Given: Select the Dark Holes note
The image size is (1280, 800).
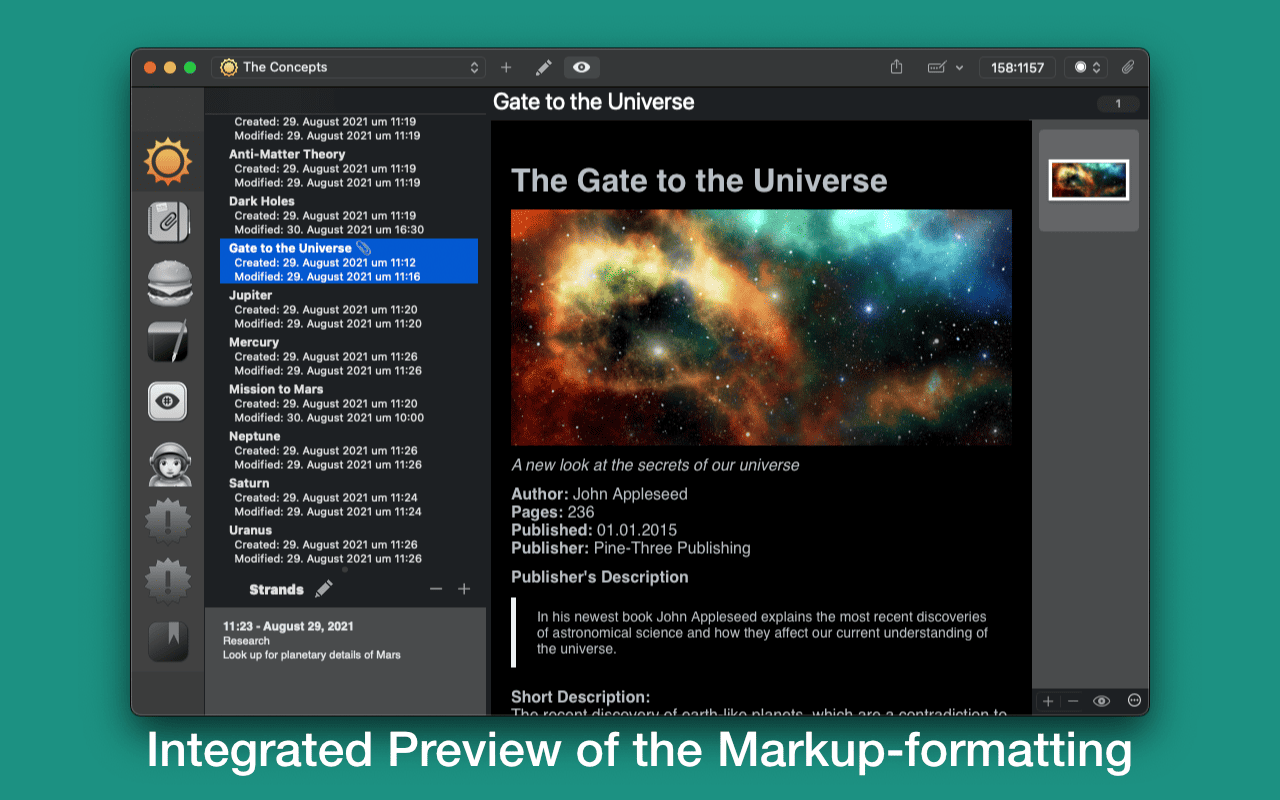Looking at the screenshot, I should pos(262,201).
